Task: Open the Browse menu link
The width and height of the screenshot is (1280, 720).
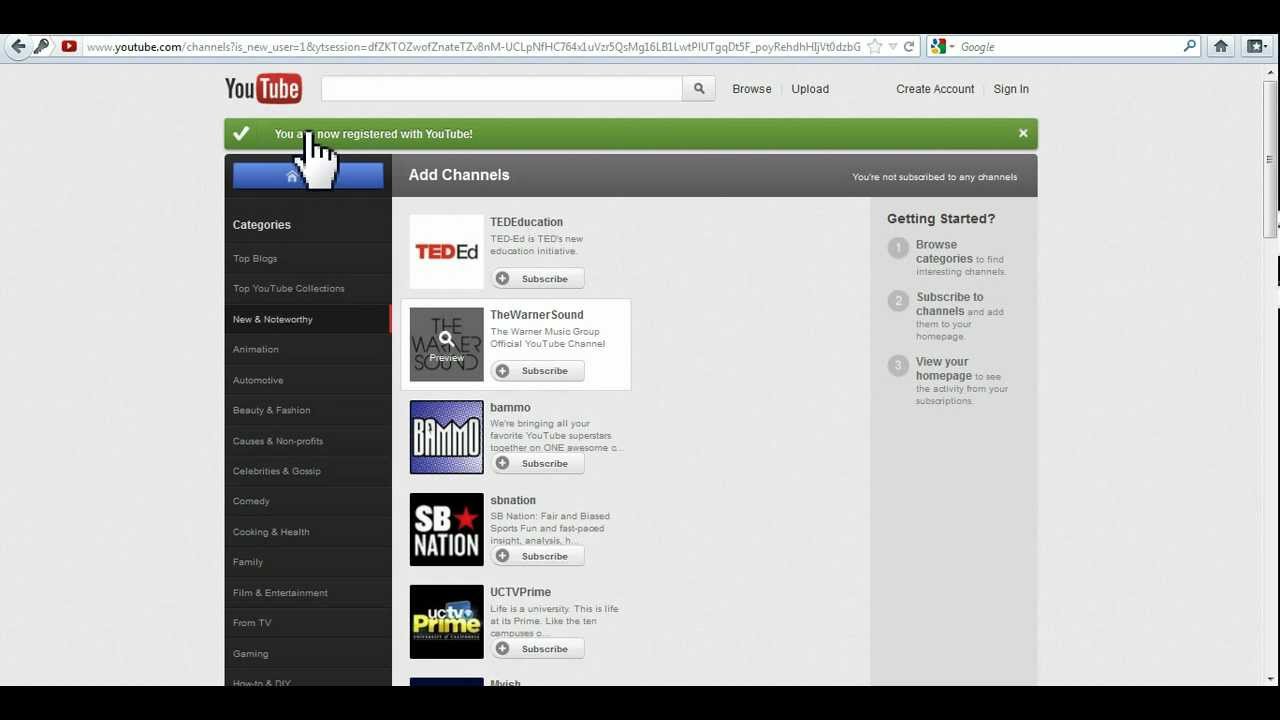Action: coord(752,89)
